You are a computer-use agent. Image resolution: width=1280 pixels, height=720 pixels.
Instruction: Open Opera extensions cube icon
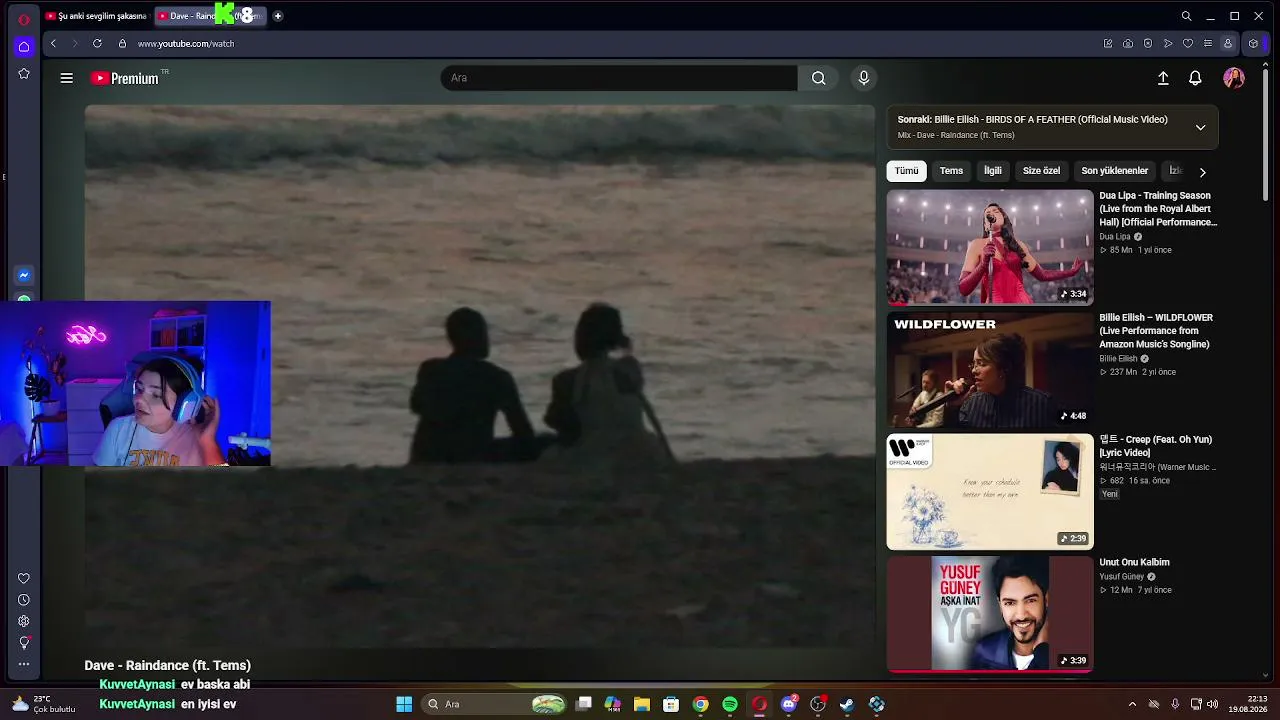1254,43
